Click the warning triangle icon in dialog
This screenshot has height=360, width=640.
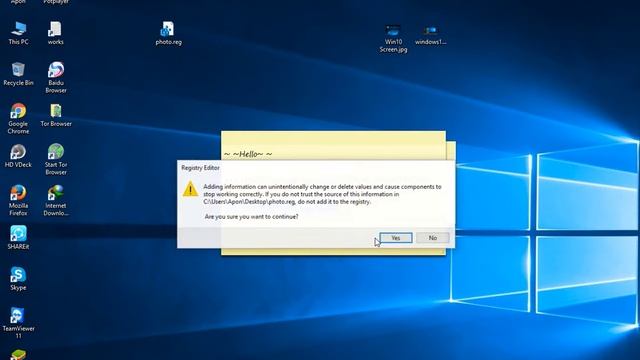[190, 189]
